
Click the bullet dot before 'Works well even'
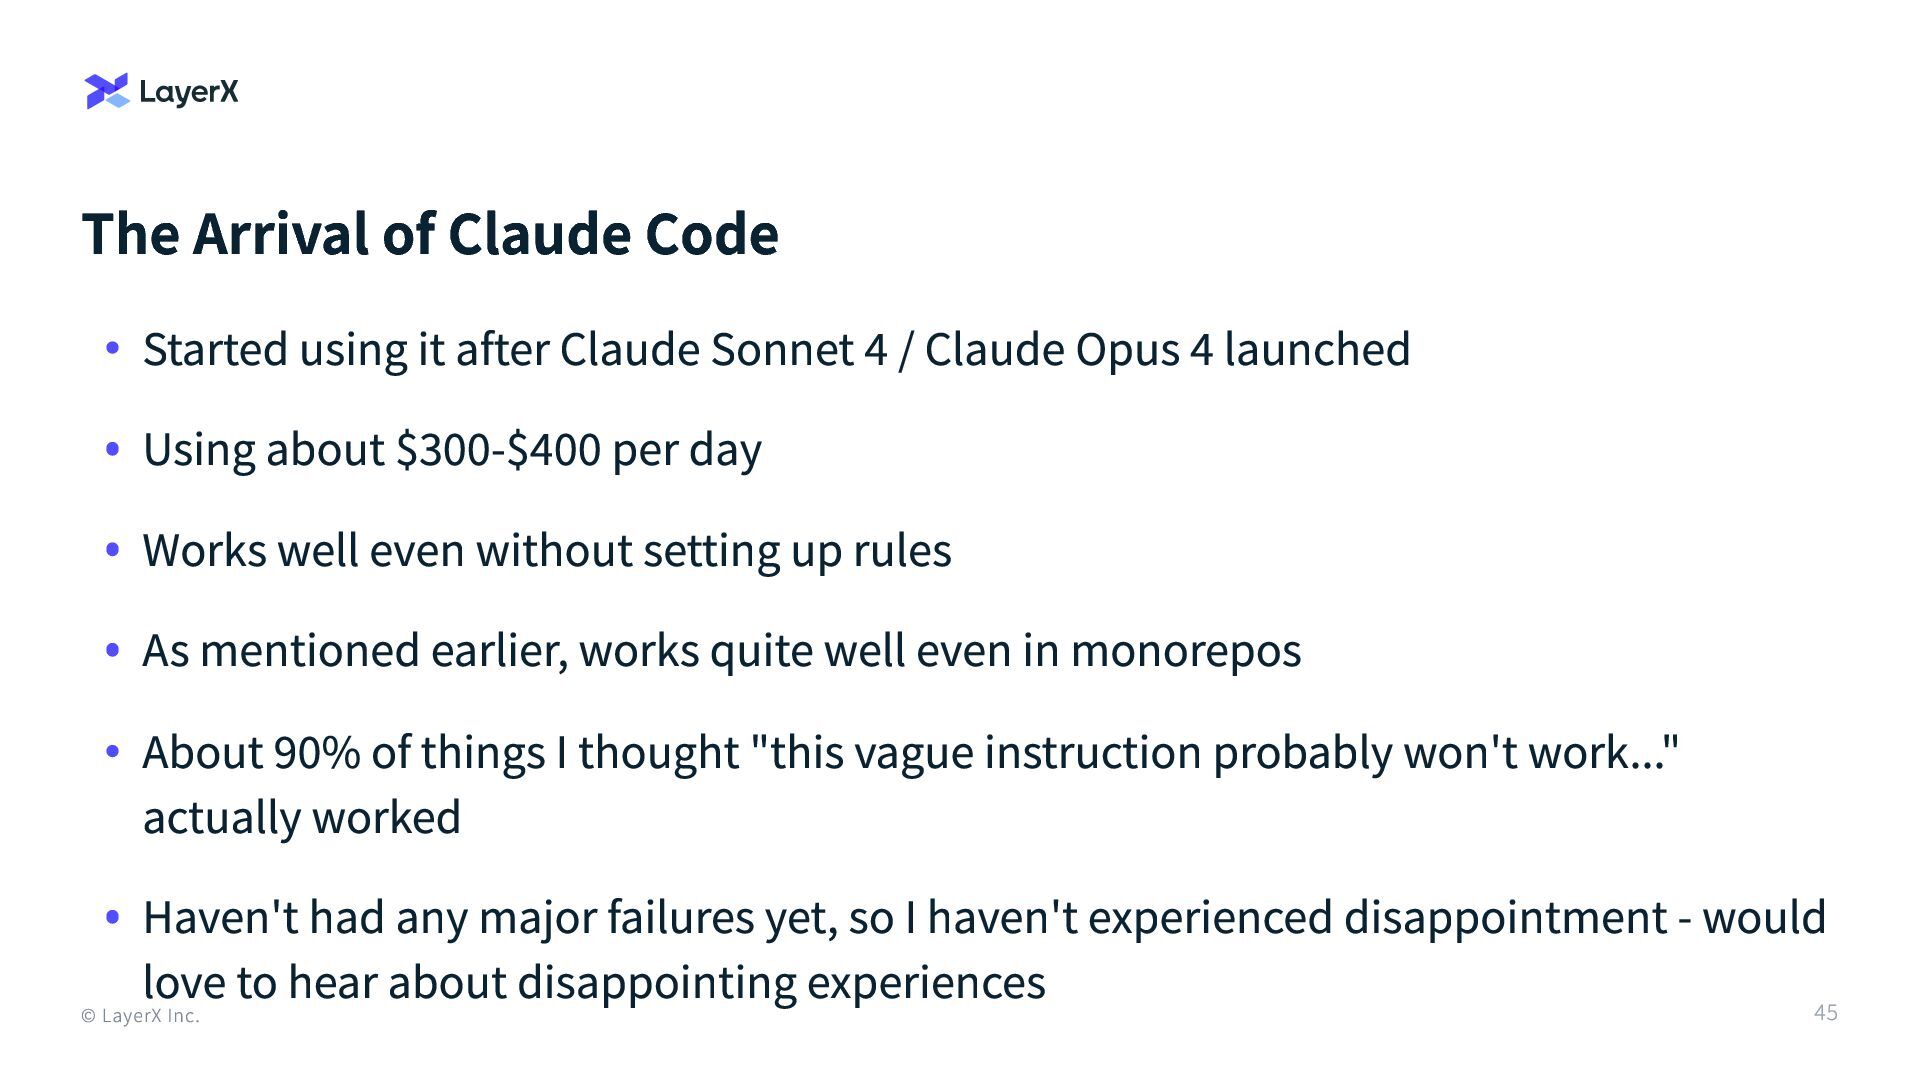coord(113,550)
